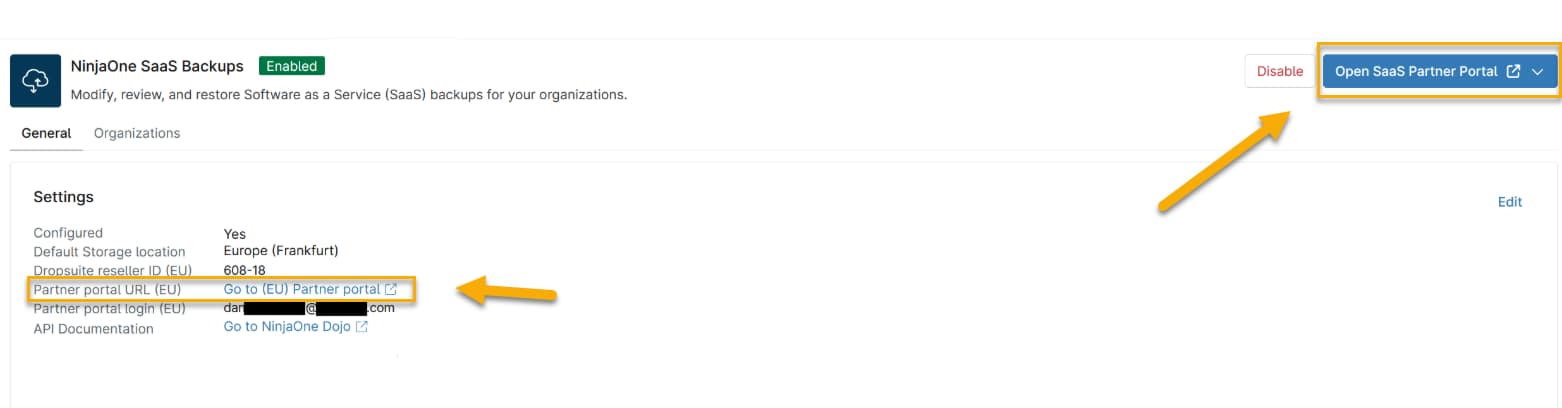Viewport: 1562px width, 408px height.
Task: Click external-link icon beside Go to (EU) Partner portal
Action: point(391,290)
